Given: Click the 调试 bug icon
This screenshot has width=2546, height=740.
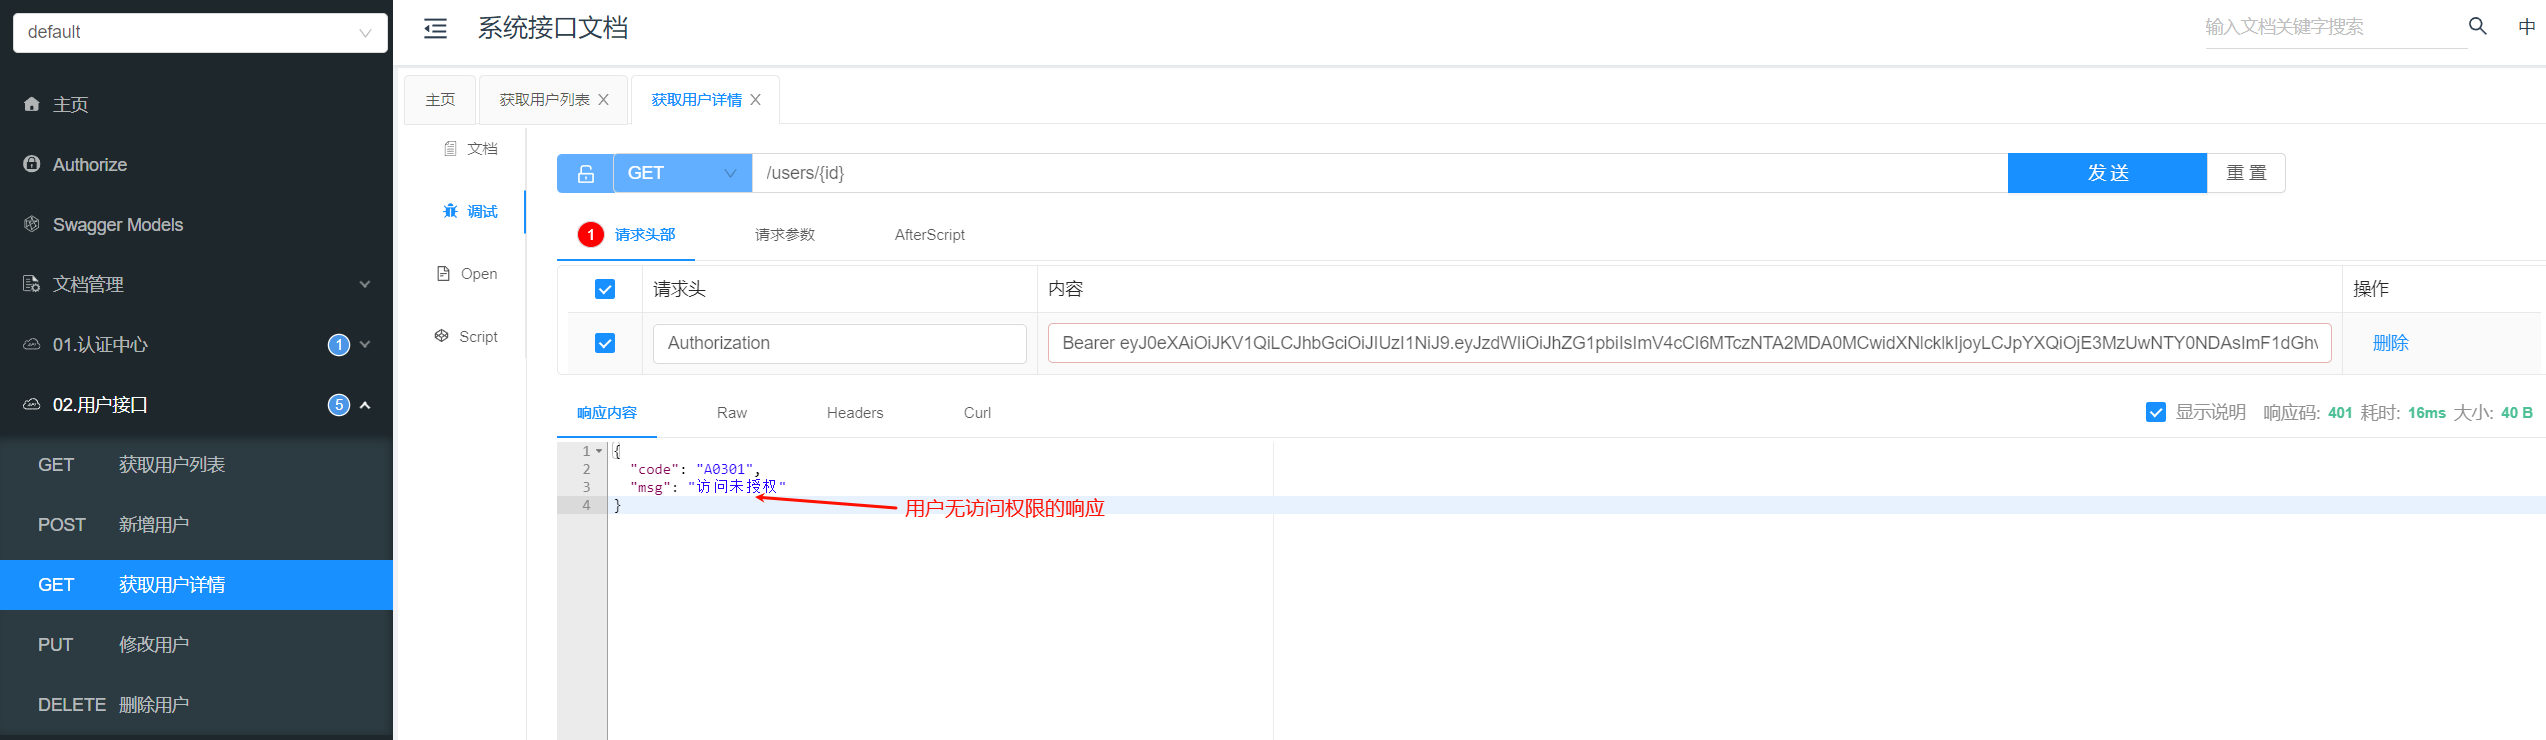Looking at the screenshot, I should point(450,211).
